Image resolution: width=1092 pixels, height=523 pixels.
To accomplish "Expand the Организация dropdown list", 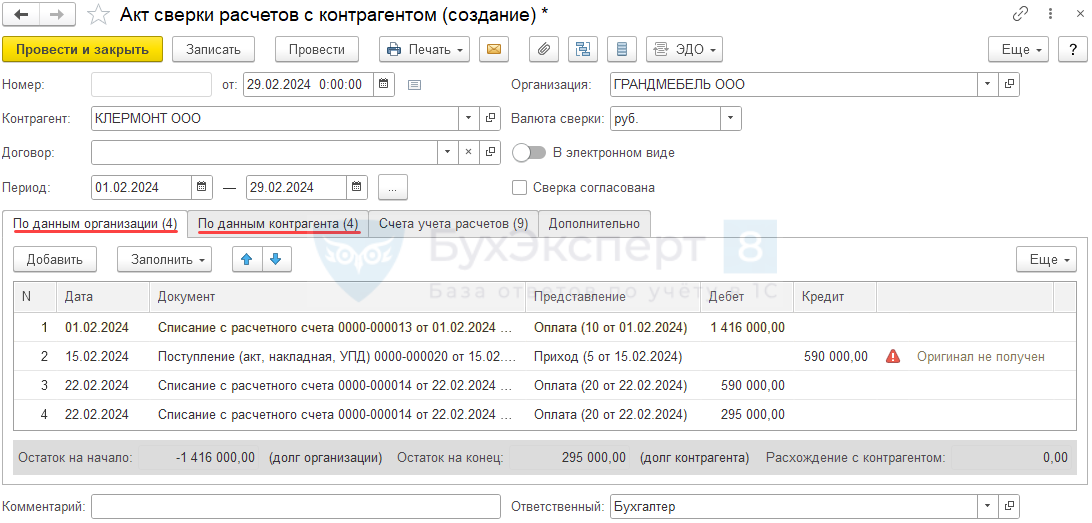I will click(x=988, y=84).
